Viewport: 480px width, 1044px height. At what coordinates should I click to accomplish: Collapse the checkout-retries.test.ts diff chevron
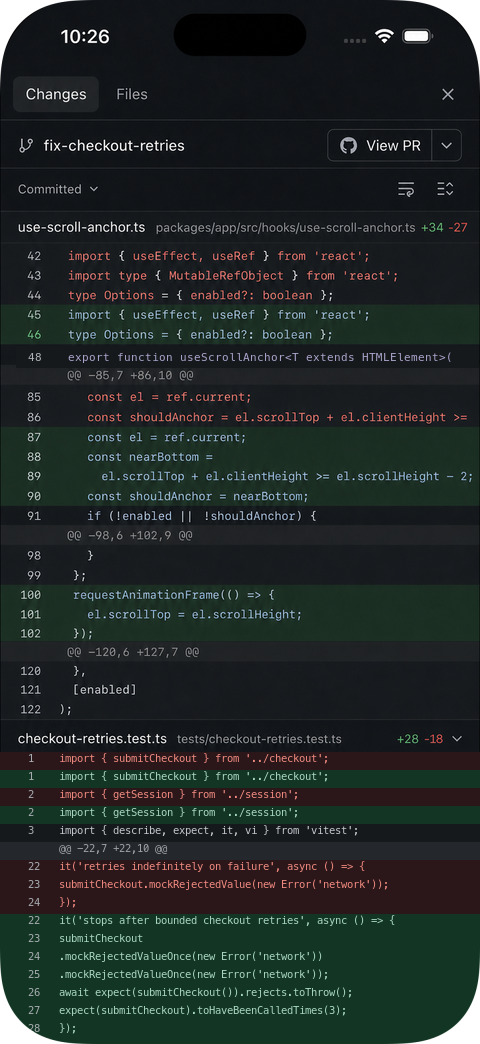point(457,738)
